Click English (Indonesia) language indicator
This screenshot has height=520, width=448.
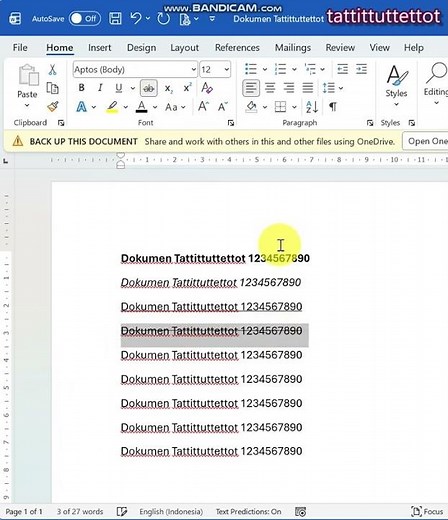pos(171,512)
